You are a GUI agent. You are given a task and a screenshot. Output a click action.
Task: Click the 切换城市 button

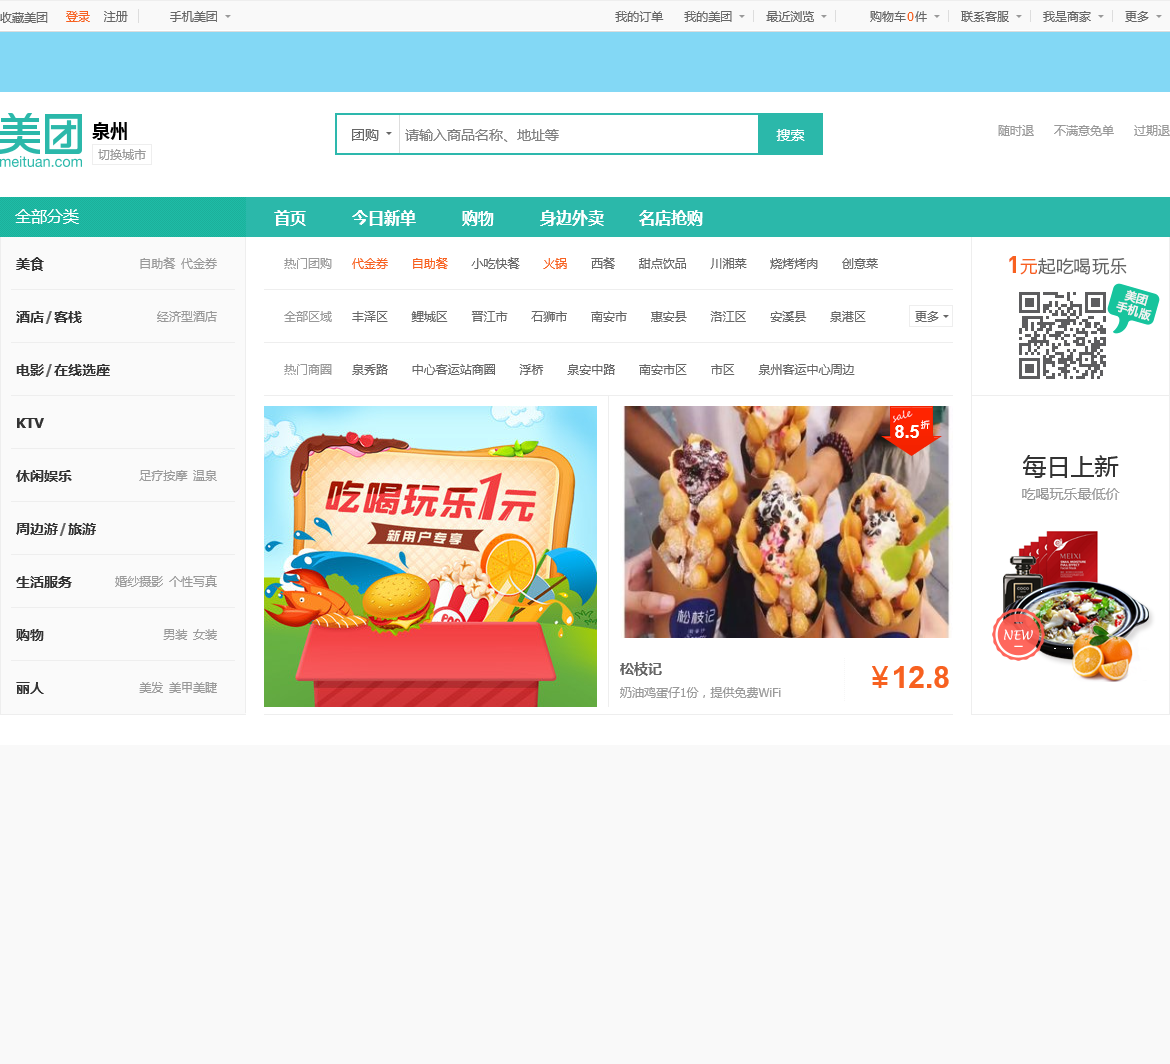(122, 154)
